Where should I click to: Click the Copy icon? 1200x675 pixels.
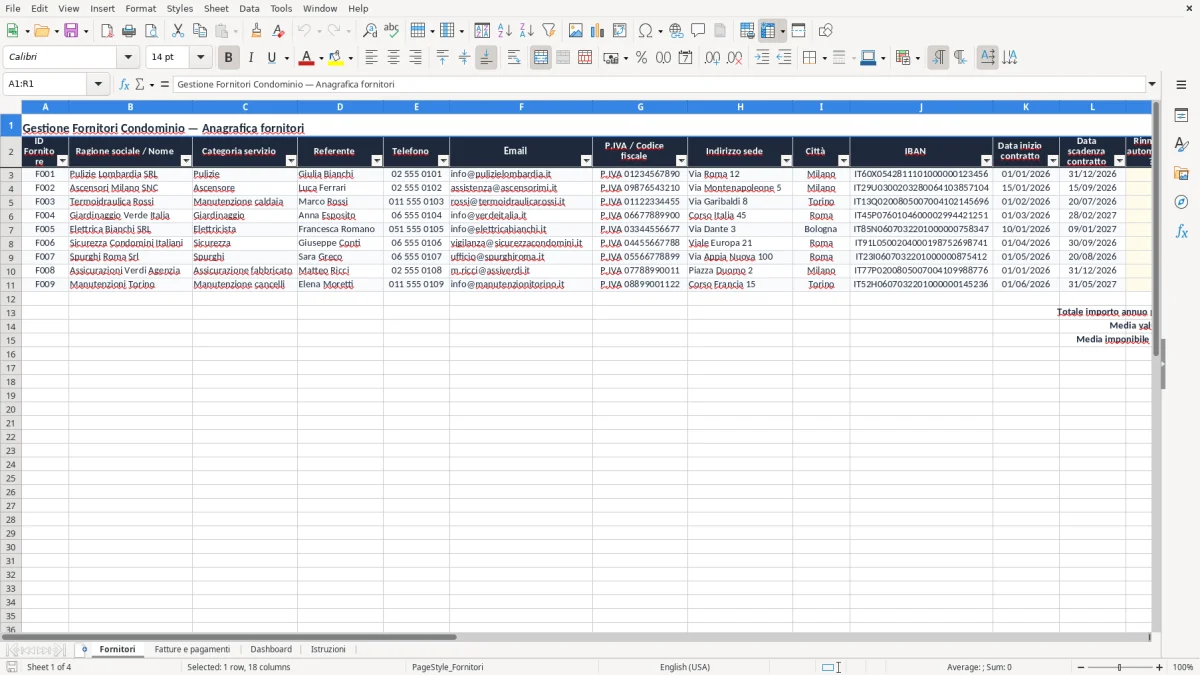tap(200, 31)
